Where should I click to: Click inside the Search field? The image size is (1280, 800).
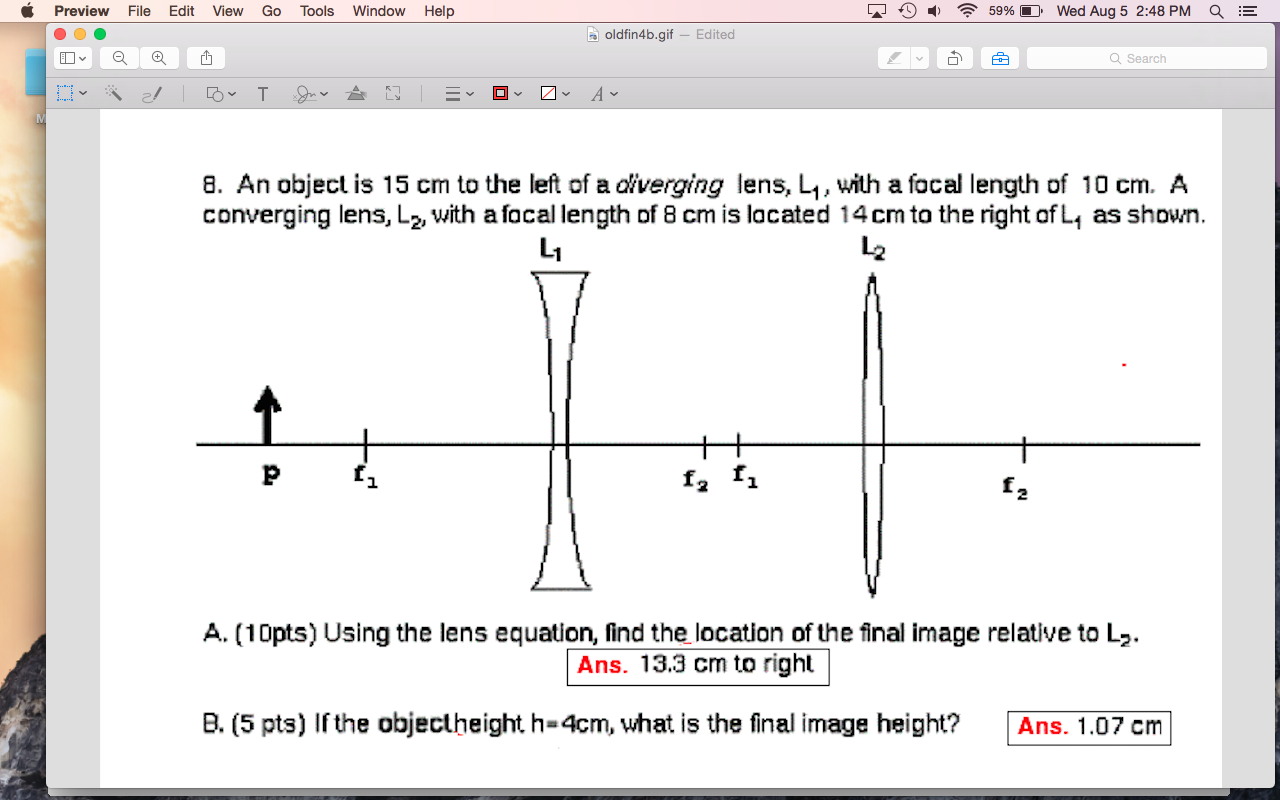coord(1146,57)
